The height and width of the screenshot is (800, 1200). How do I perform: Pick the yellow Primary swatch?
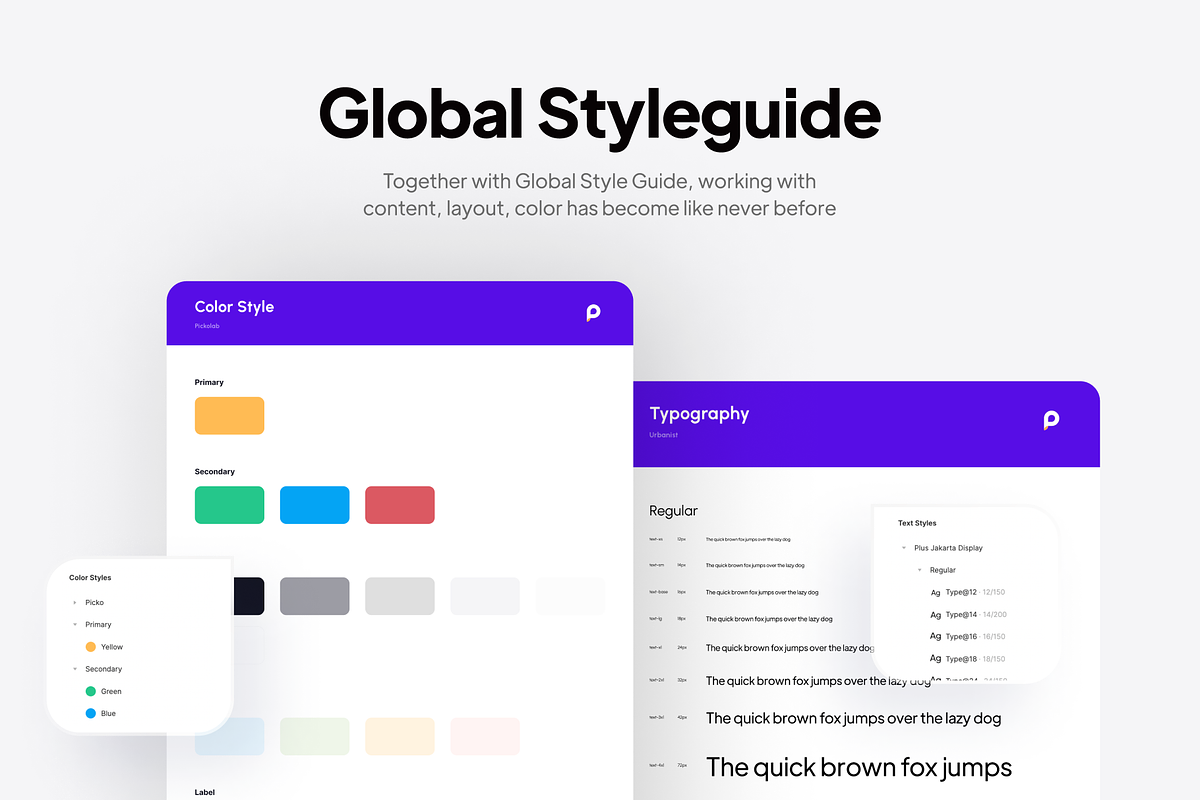[229, 416]
